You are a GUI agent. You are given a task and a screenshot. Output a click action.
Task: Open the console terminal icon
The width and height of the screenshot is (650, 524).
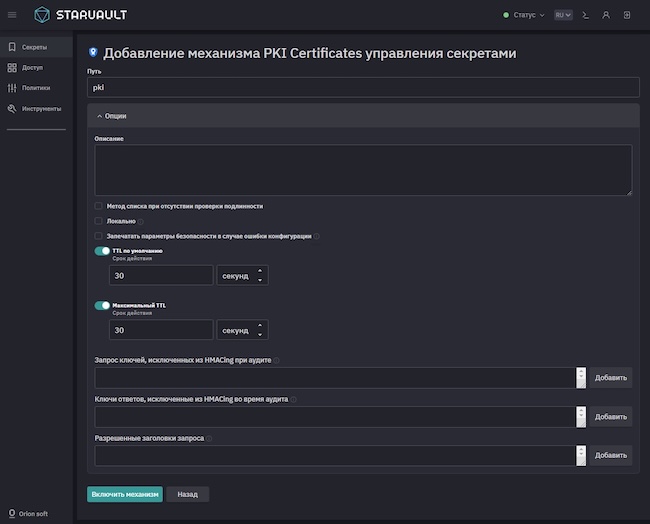click(x=585, y=15)
